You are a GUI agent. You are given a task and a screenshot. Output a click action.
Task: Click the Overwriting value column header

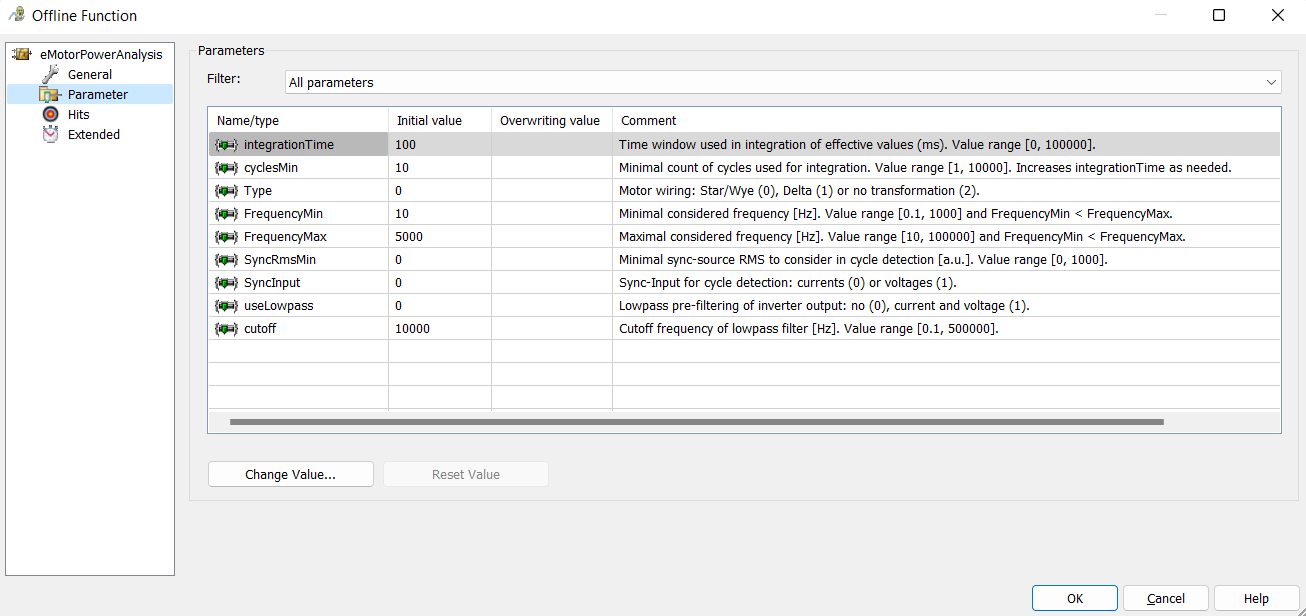(552, 120)
